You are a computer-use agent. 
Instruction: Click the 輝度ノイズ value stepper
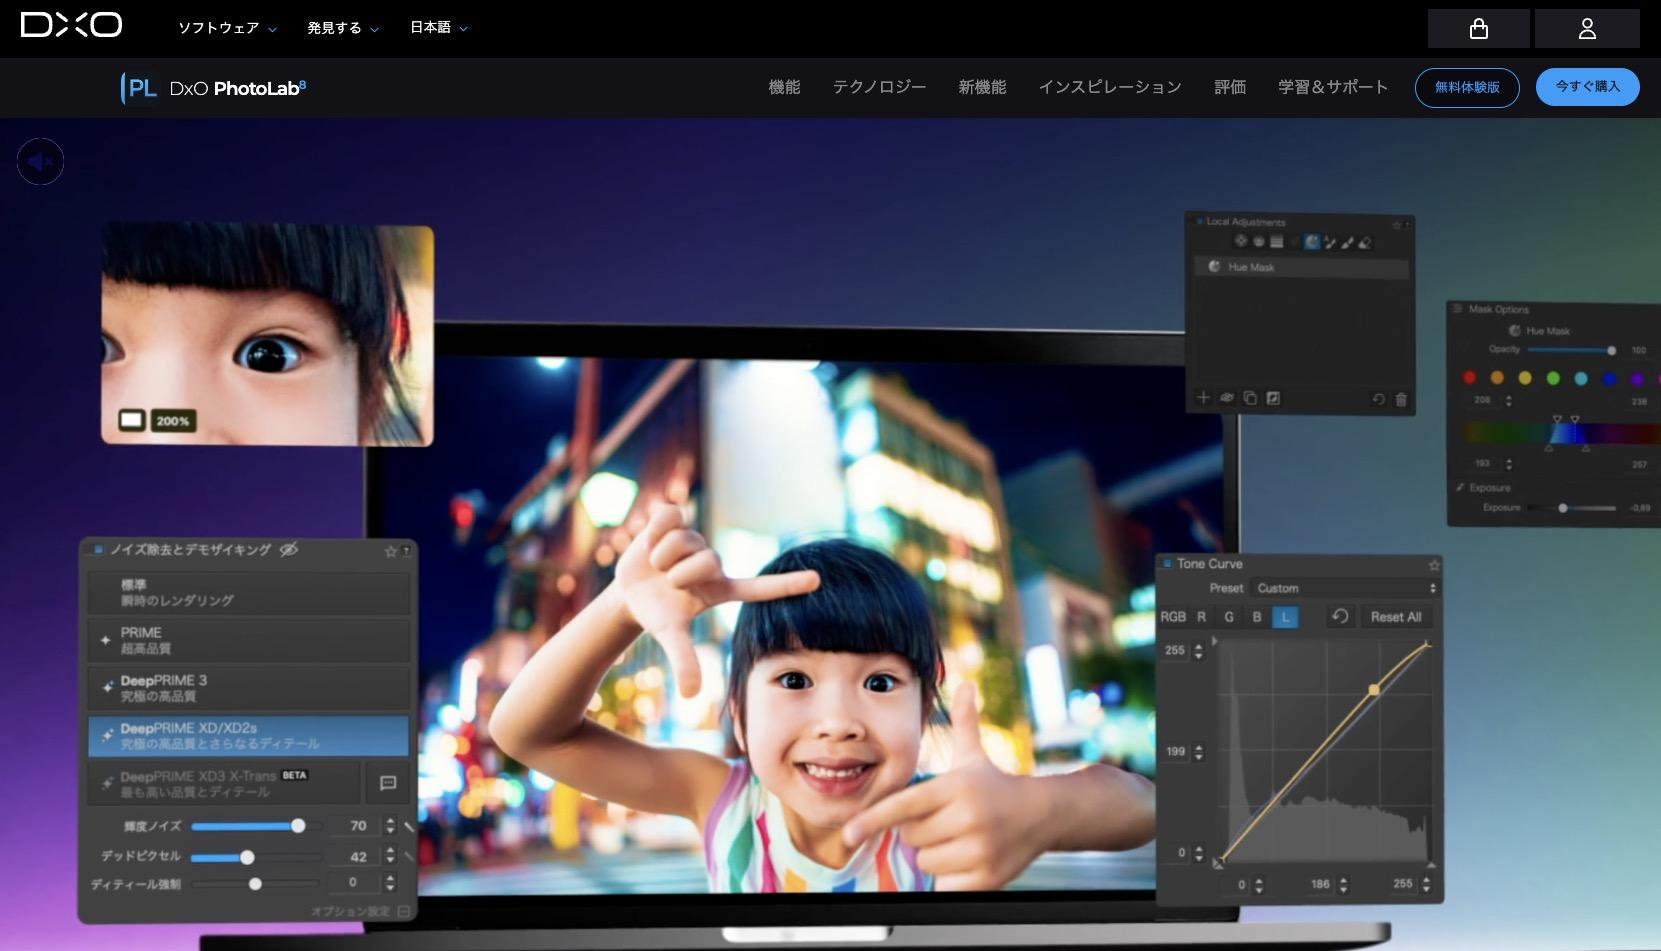(x=390, y=826)
